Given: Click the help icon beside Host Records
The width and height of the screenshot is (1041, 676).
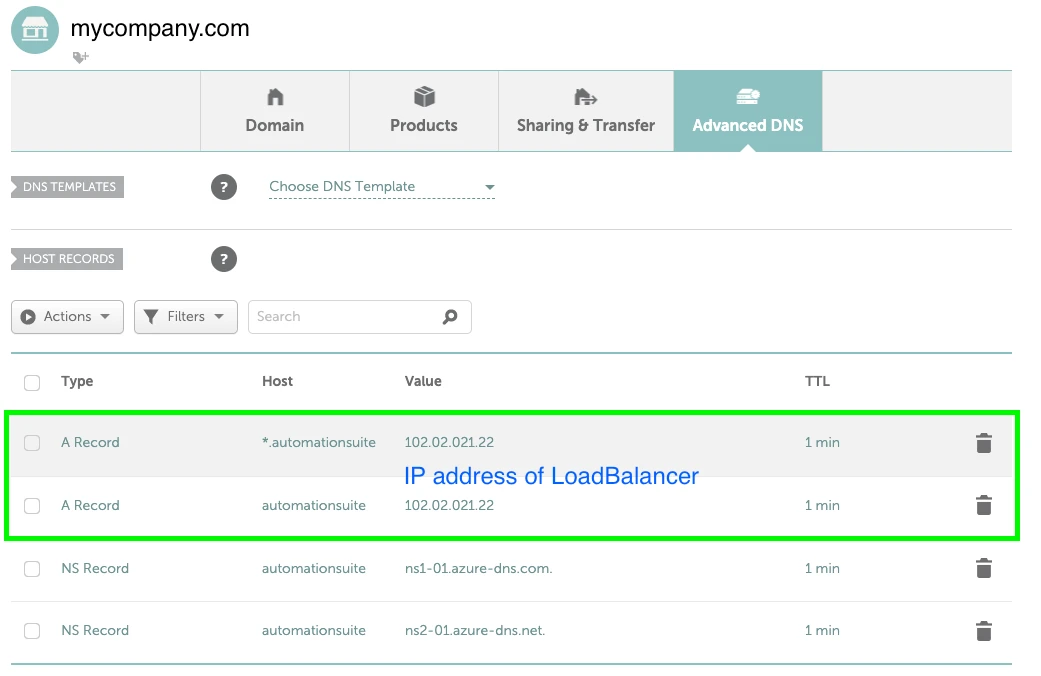Looking at the screenshot, I should (x=224, y=259).
